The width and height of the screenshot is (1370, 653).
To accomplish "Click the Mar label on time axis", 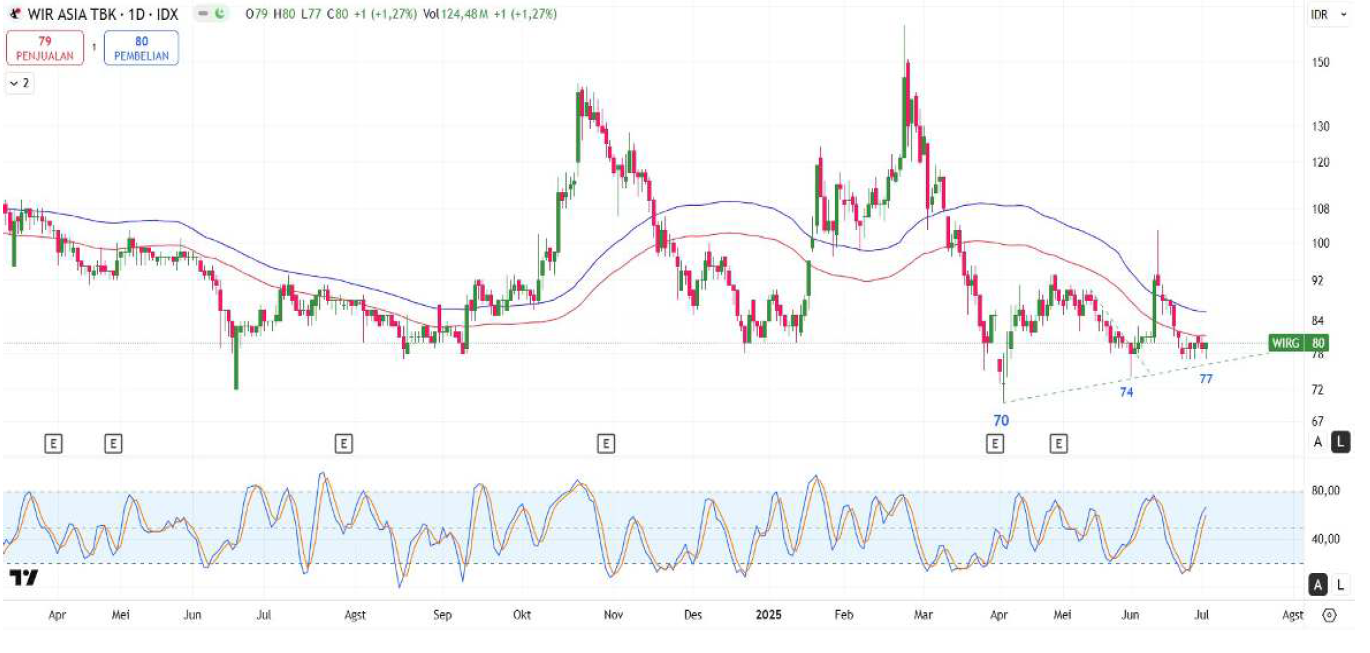I will coord(921,615).
